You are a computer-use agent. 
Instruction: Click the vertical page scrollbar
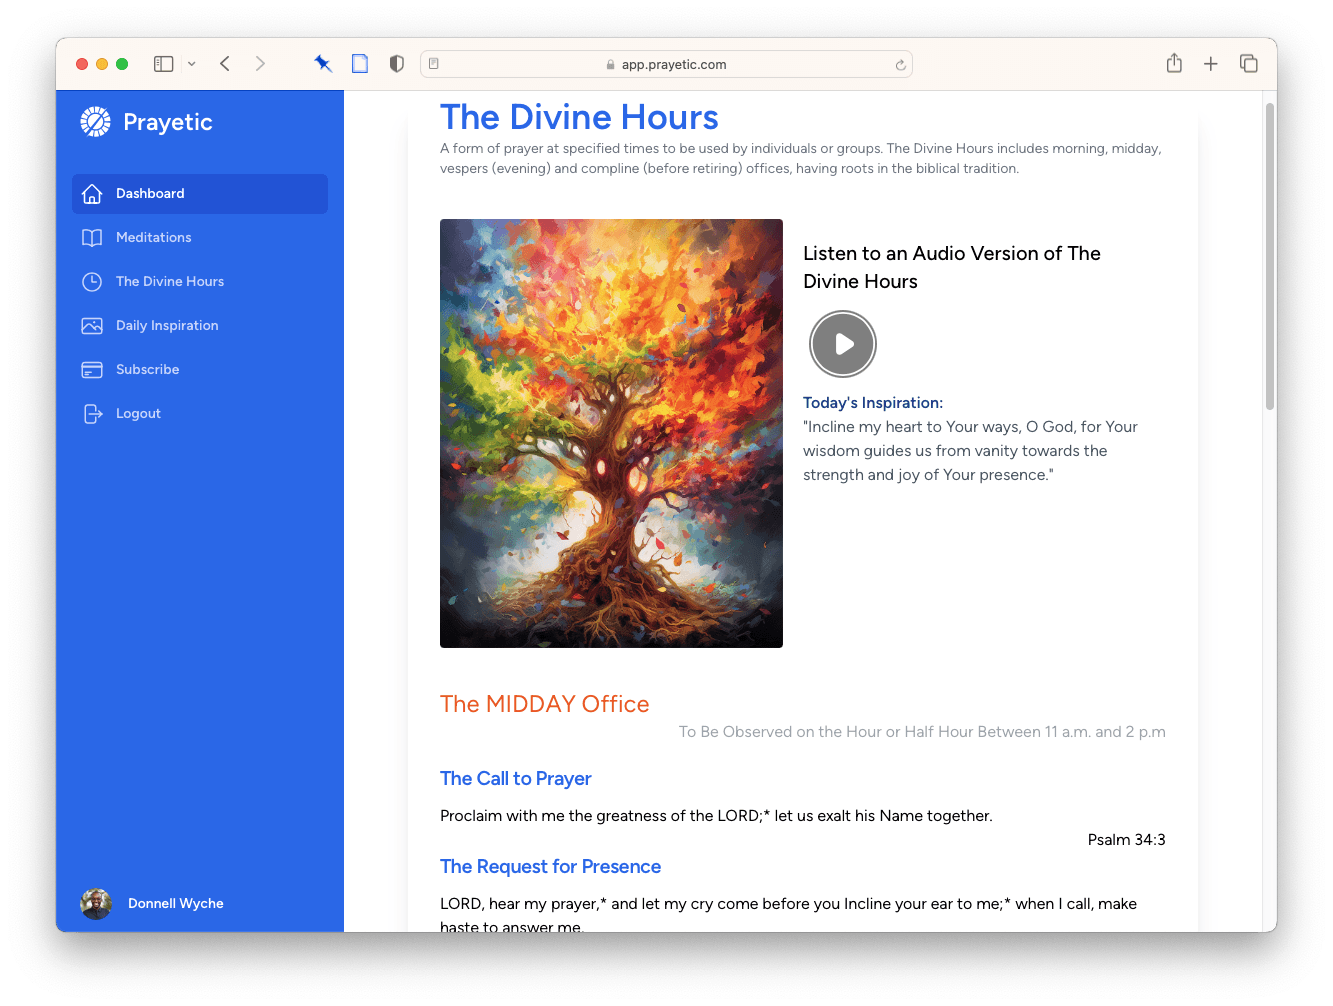(1270, 256)
